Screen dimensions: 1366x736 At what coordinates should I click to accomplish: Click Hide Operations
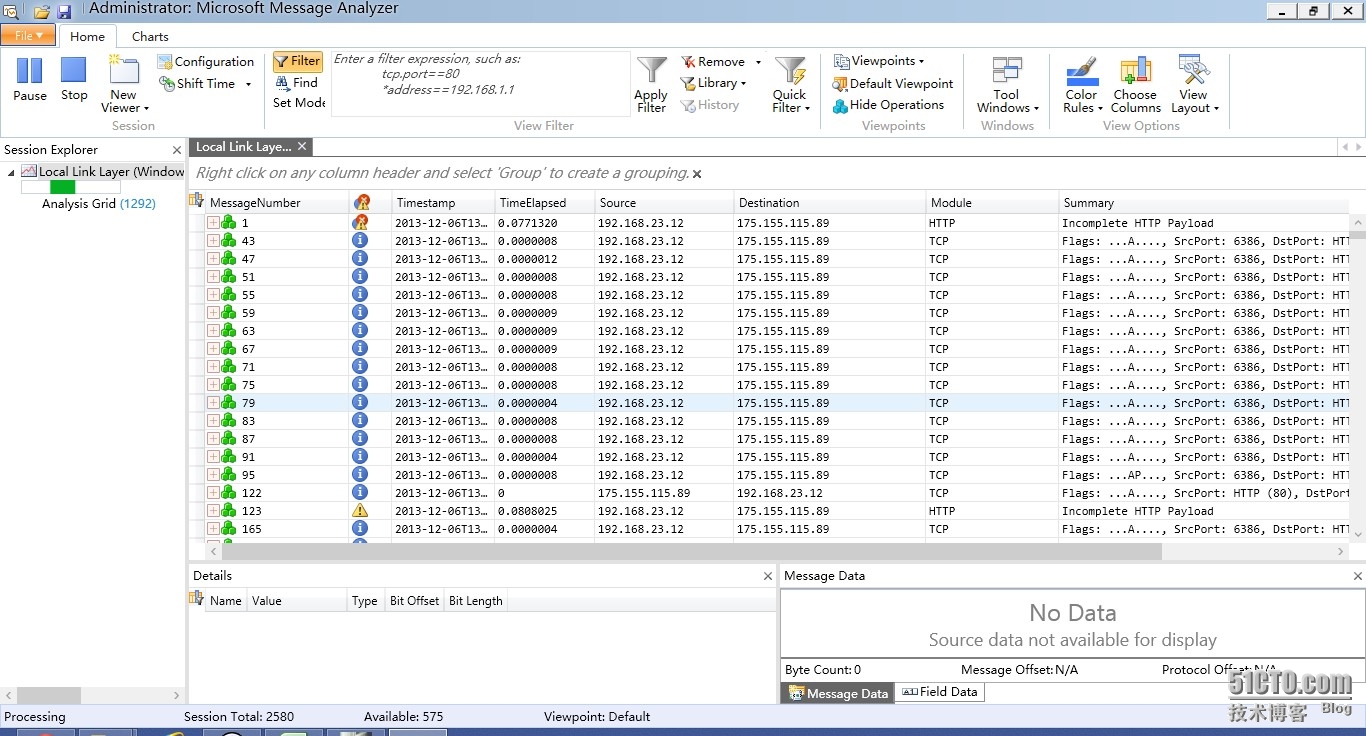point(888,105)
